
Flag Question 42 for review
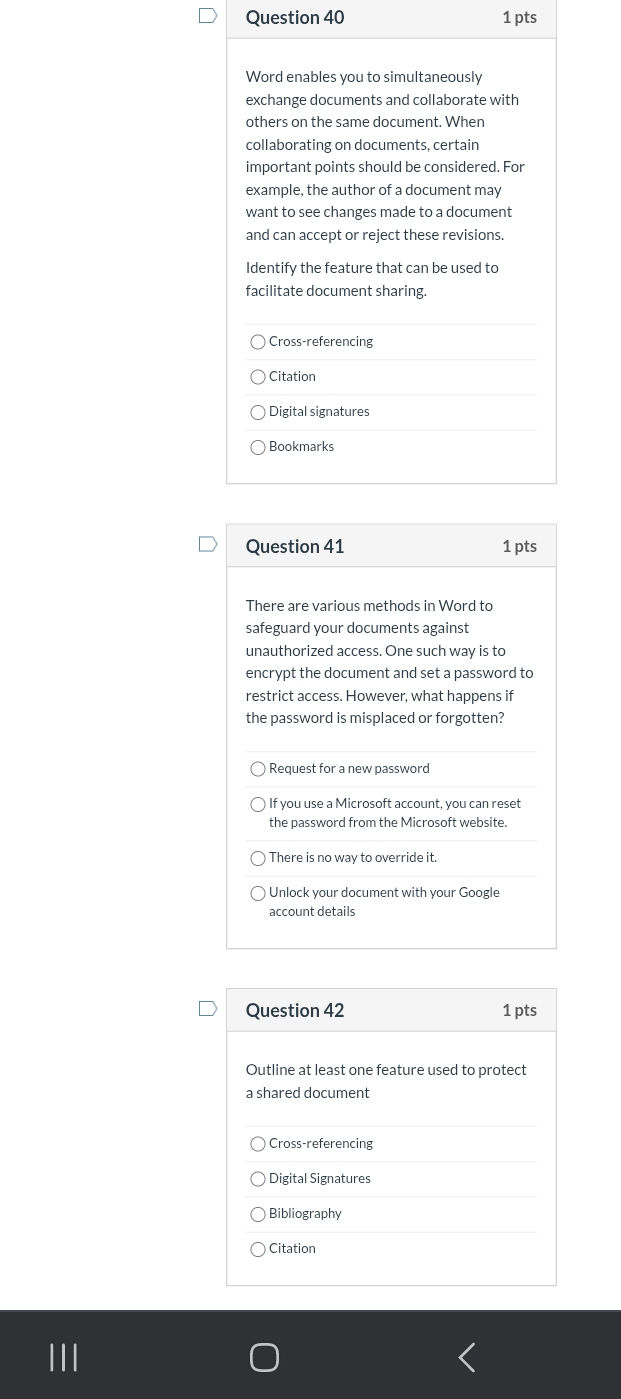tap(207, 1008)
